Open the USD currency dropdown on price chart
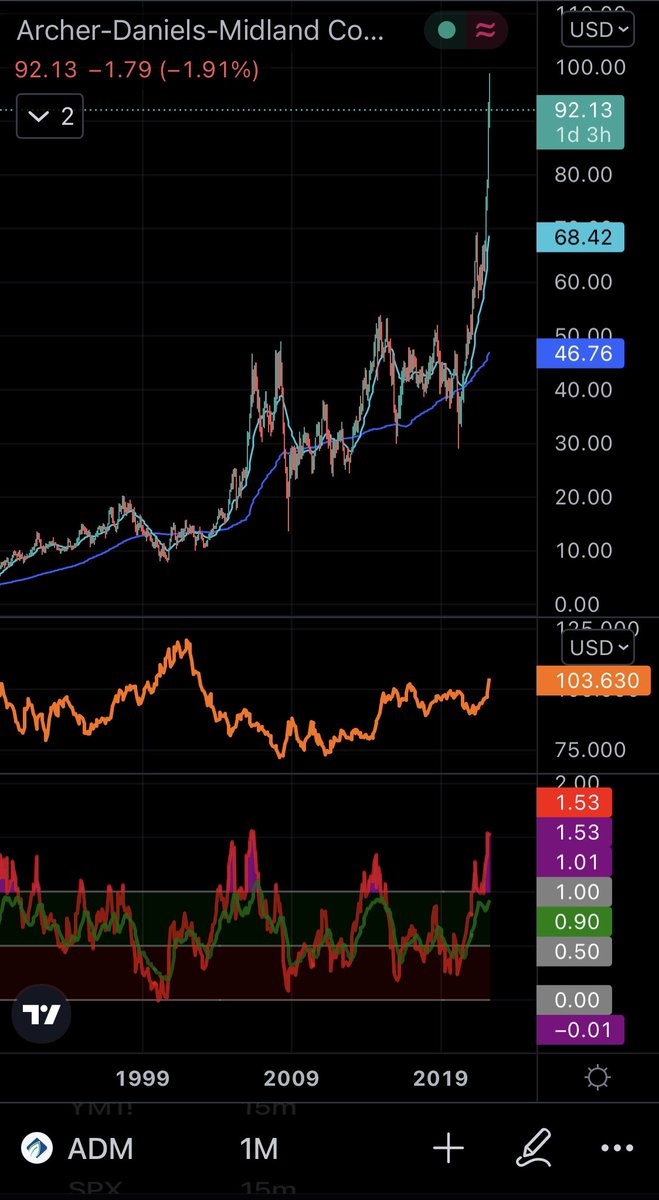This screenshot has height=1200, width=659. (599, 29)
